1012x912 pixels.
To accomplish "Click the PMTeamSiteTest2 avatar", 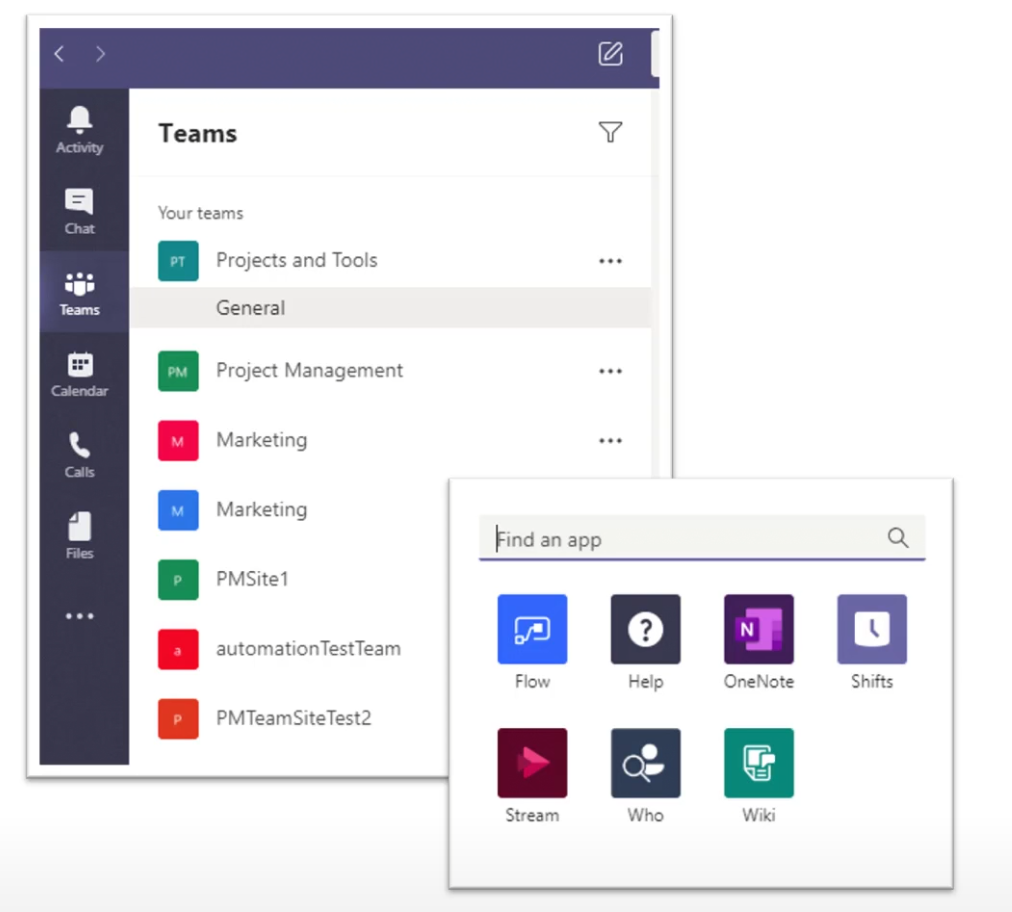I will [x=178, y=719].
